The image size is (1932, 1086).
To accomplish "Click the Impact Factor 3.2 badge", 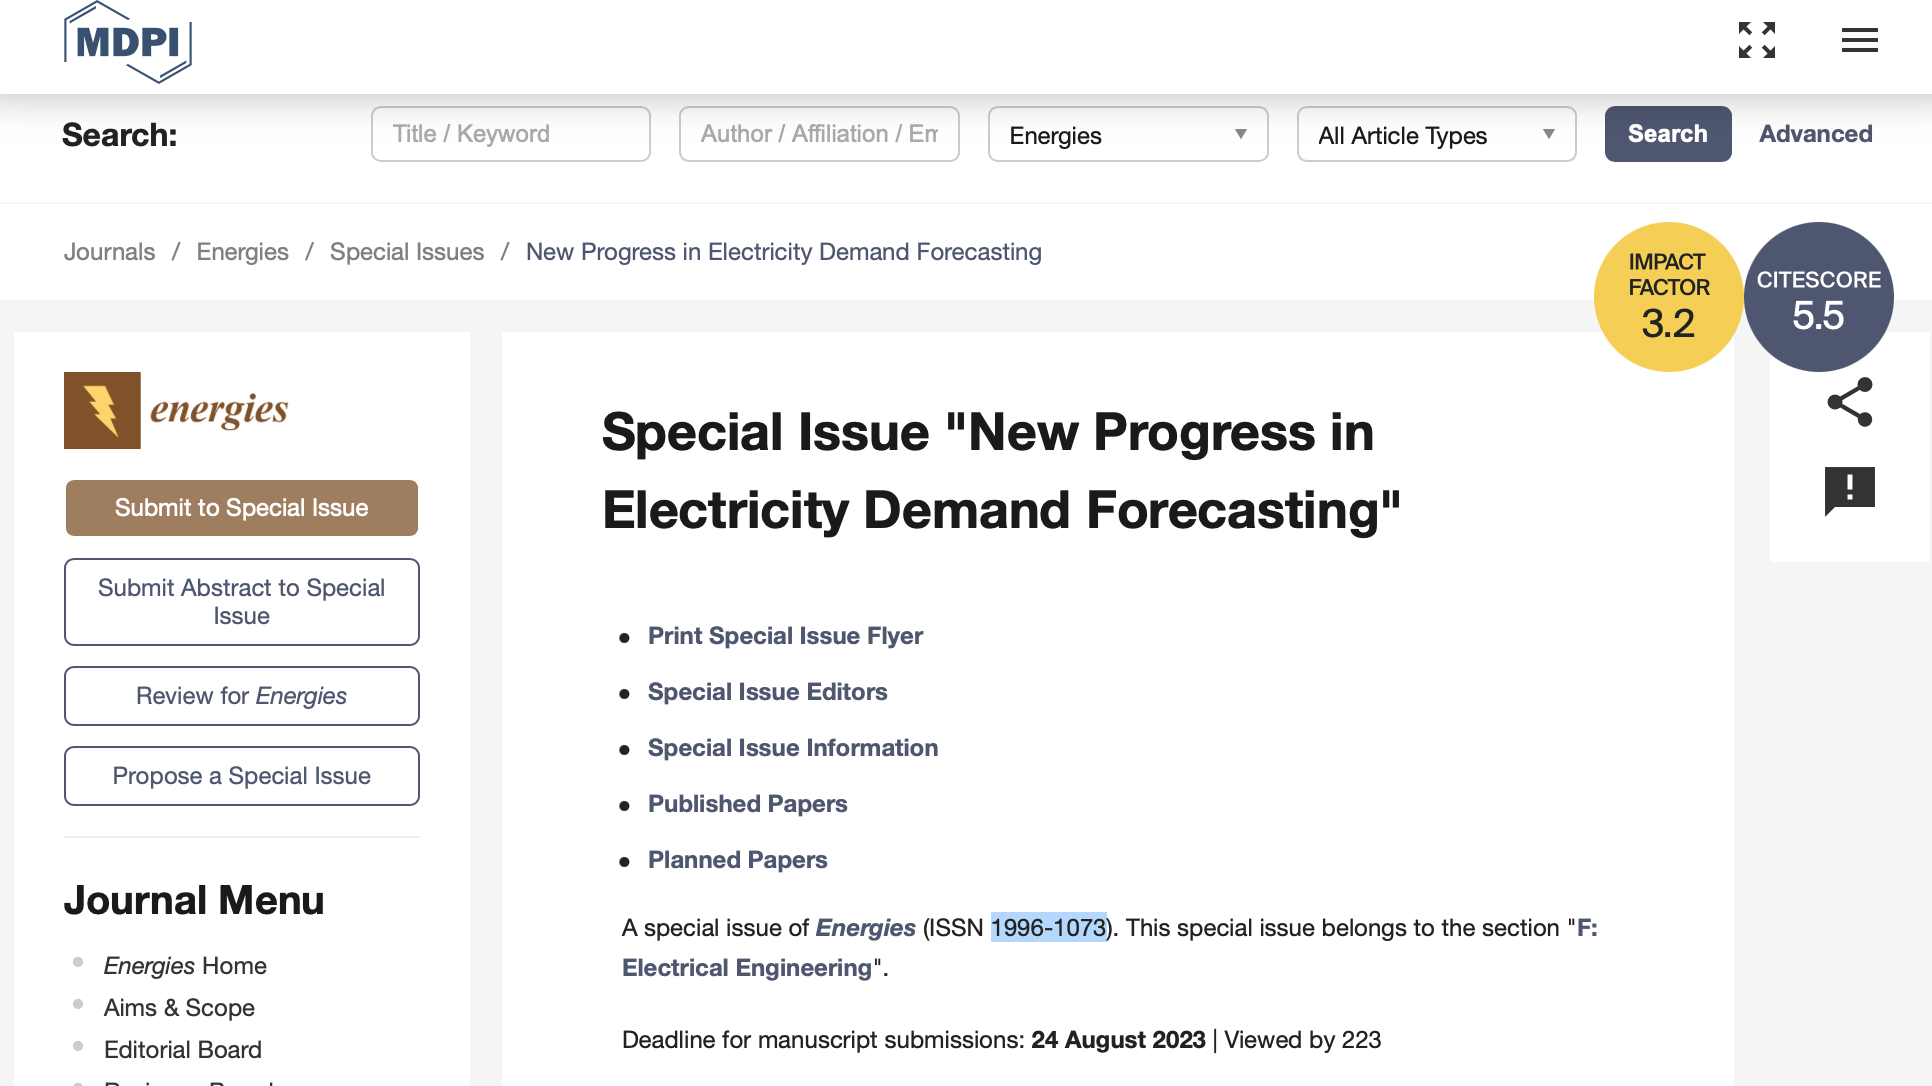I will [1668, 297].
